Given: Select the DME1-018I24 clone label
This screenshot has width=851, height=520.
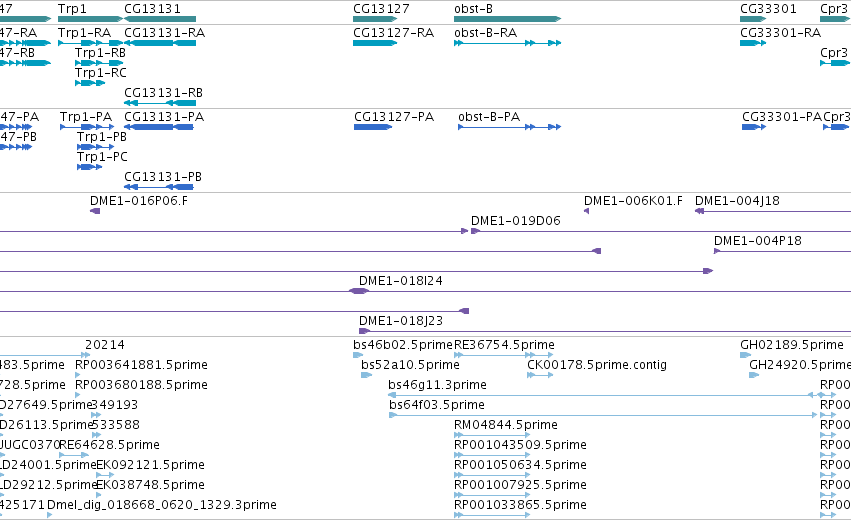Looking at the screenshot, I should point(401,281).
